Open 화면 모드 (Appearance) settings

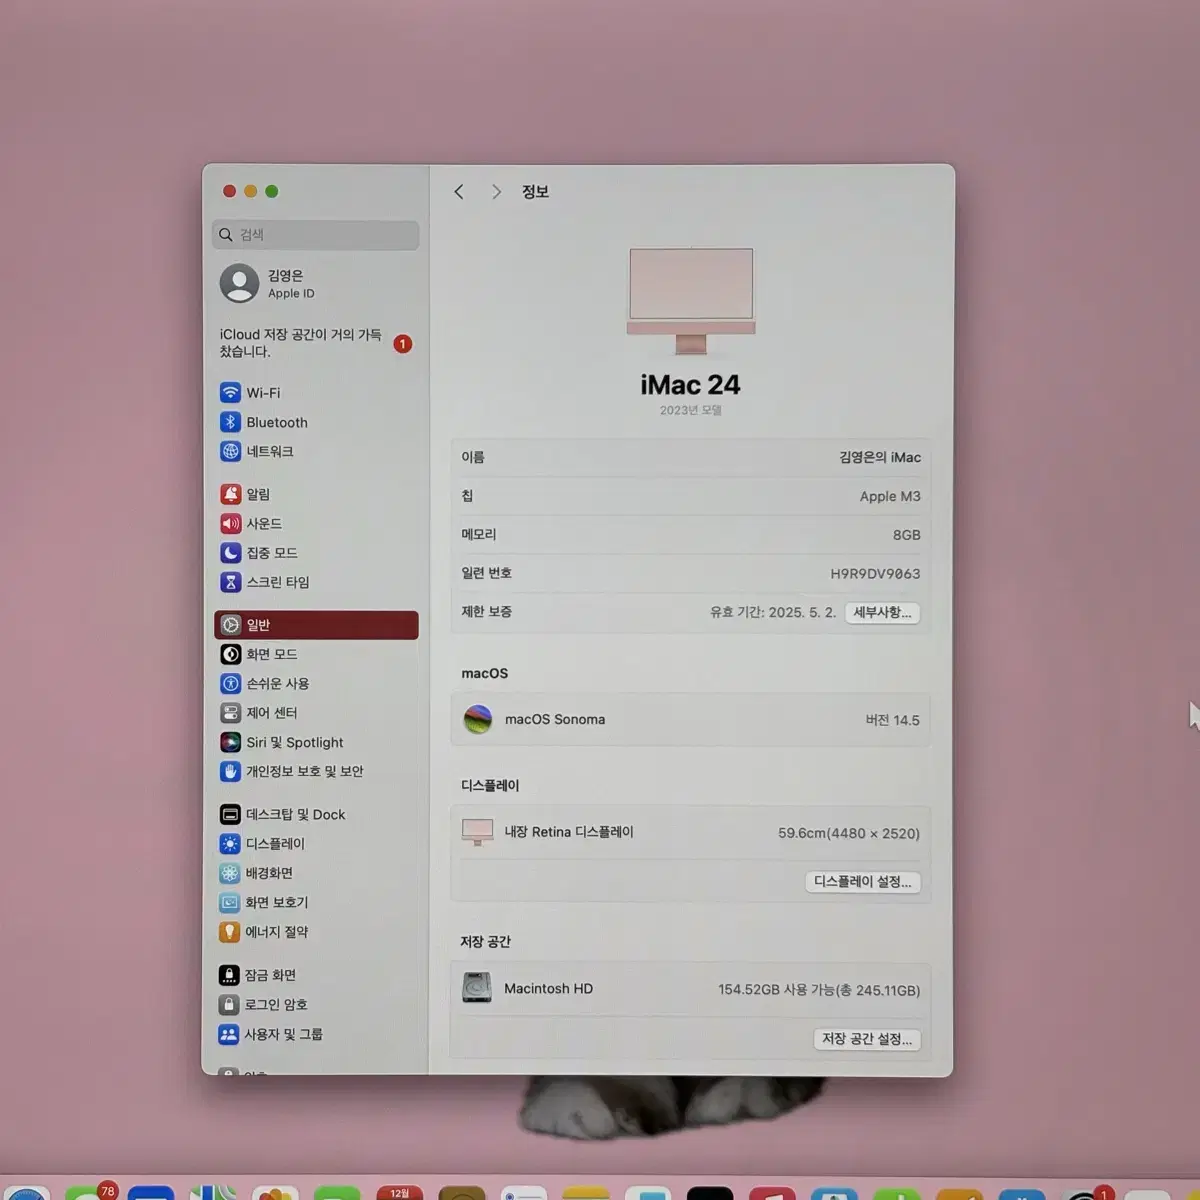coord(316,654)
